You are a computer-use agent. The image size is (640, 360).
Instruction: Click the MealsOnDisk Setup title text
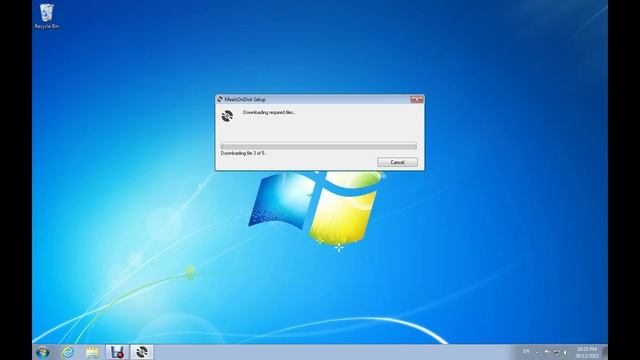click(x=245, y=99)
